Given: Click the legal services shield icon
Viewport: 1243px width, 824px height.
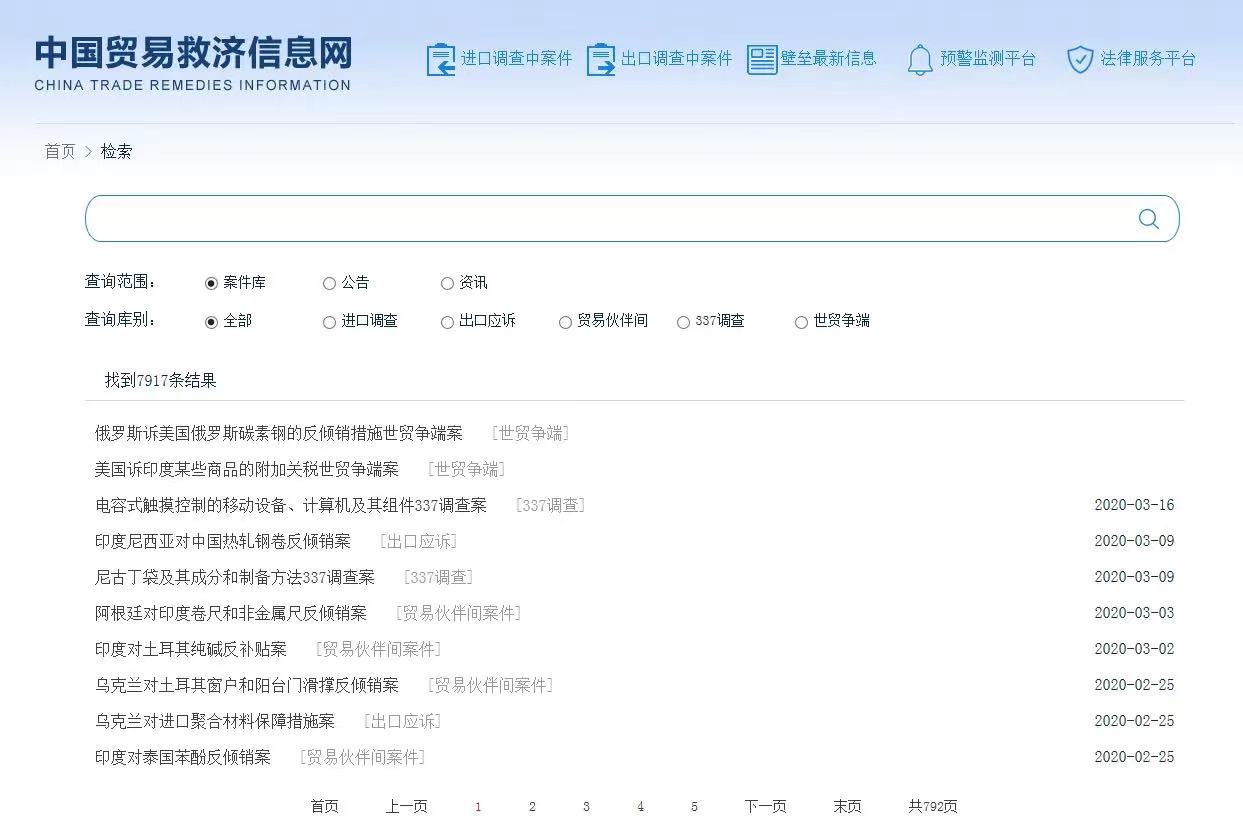Looking at the screenshot, I should click(x=1080, y=59).
